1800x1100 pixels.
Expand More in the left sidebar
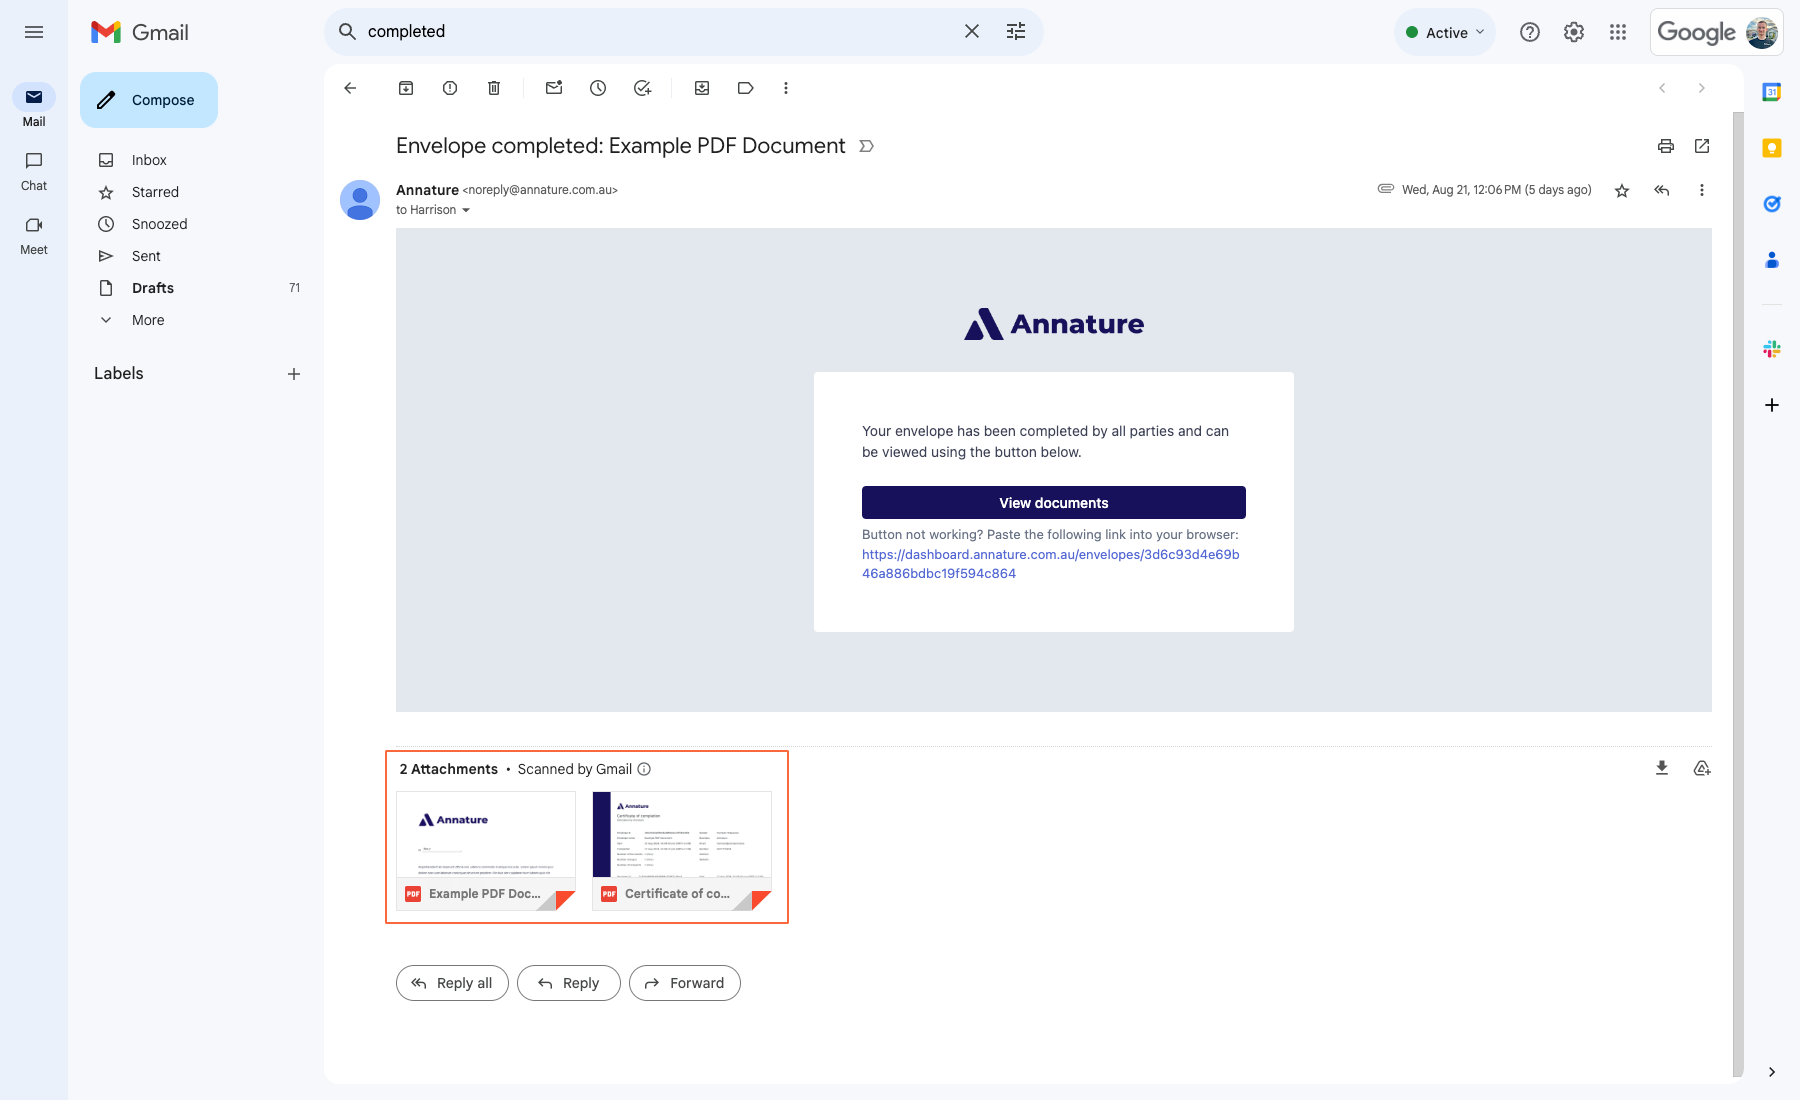148,320
